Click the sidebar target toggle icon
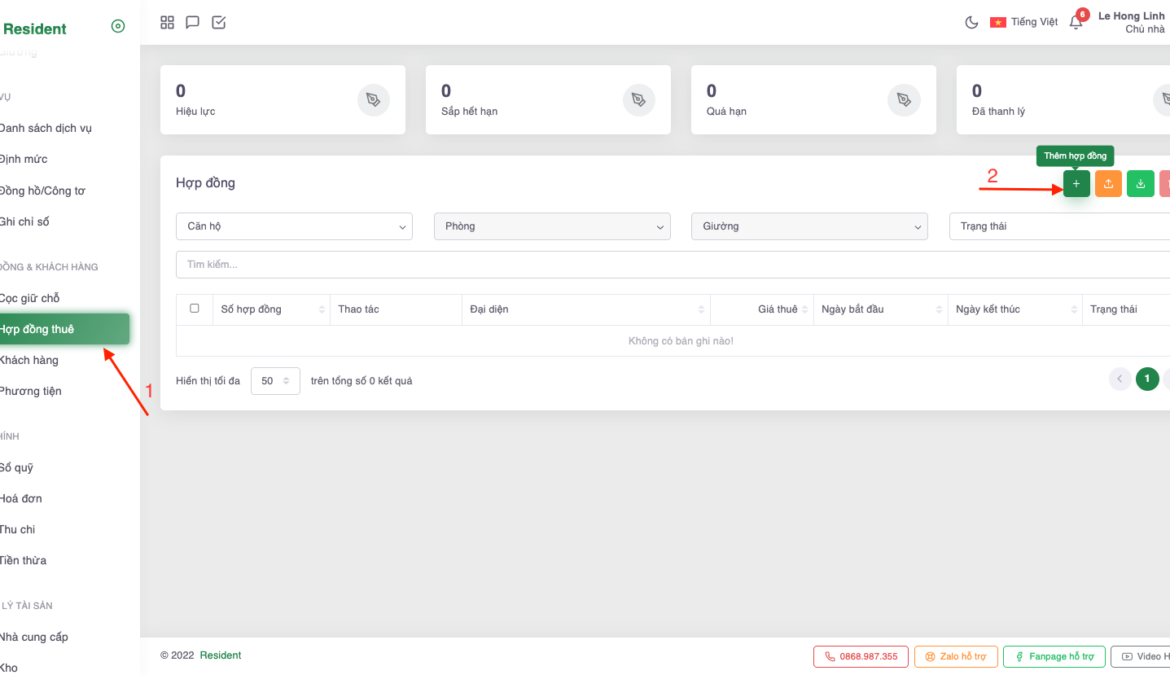 (118, 27)
